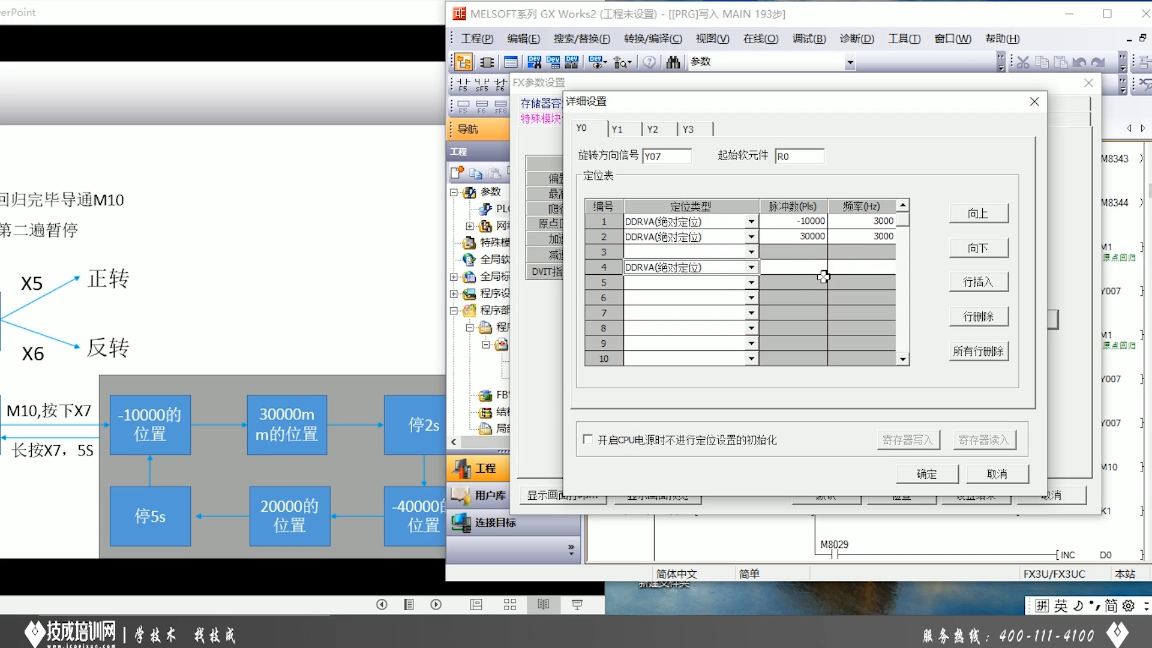
Task: Click the 旋转方向信号 input field showing Y07
Action: coord(667,156)
